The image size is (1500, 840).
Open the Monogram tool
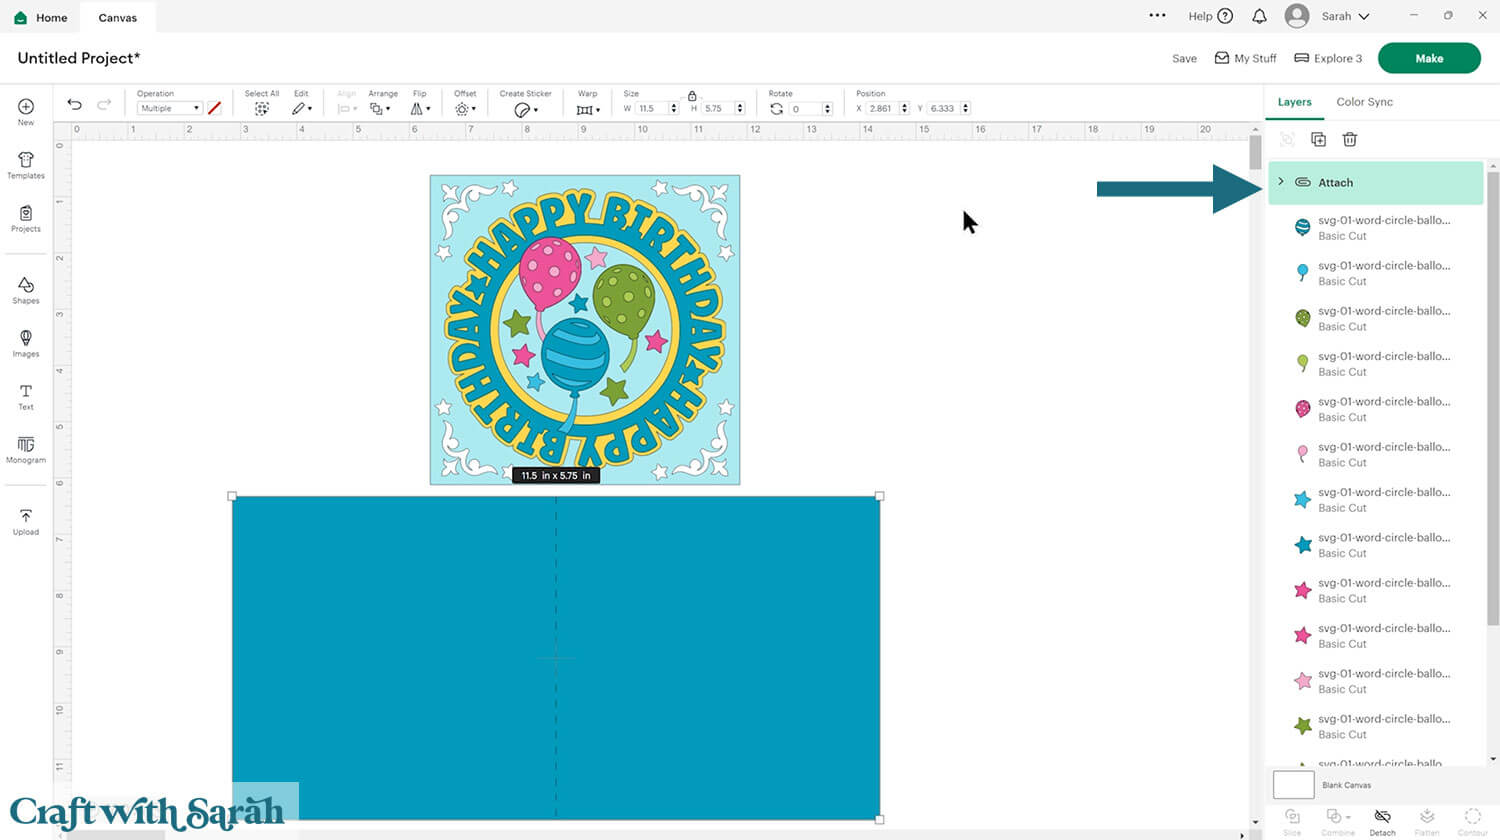(x=26, y=449)
